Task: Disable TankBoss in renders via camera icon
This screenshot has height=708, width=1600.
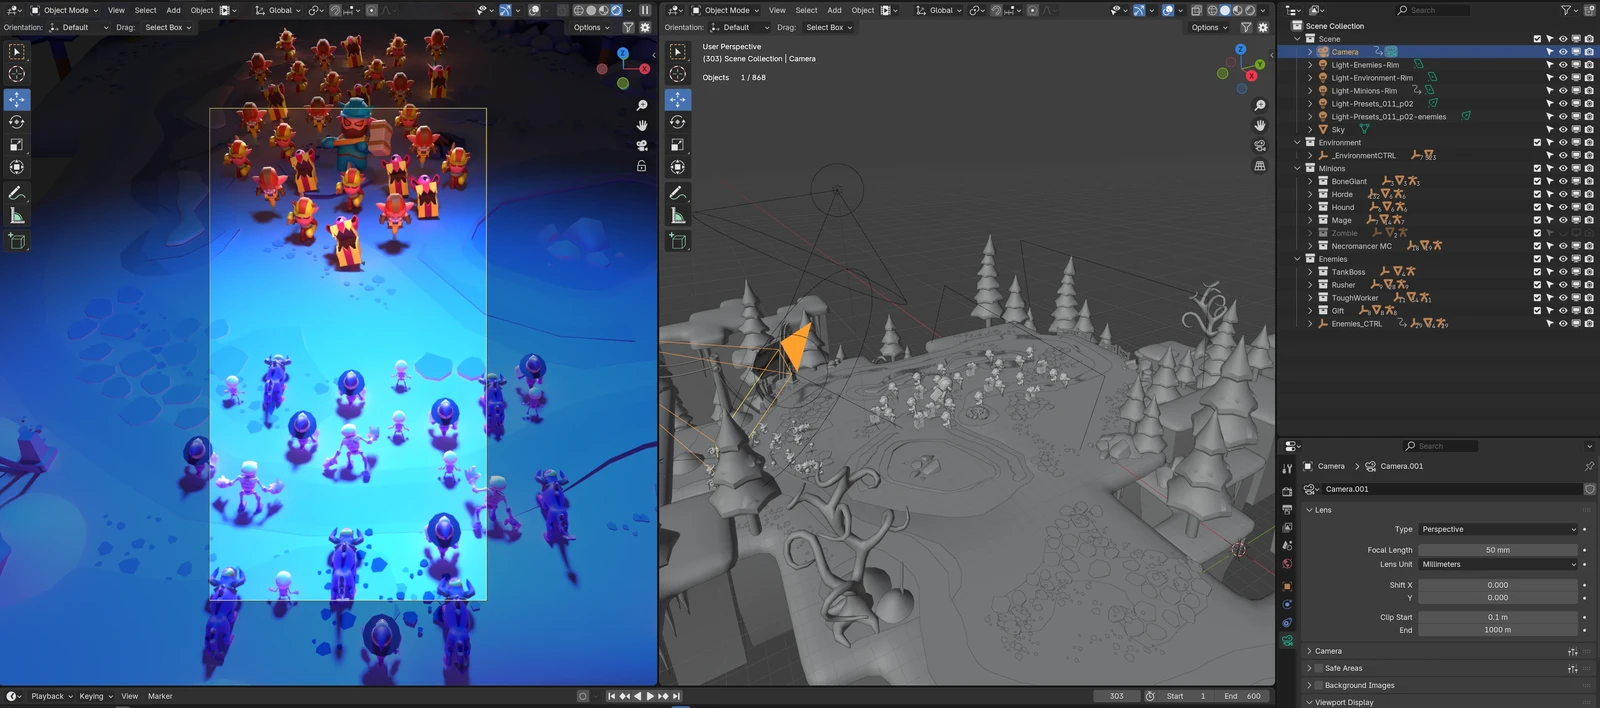Action: 1589,272
